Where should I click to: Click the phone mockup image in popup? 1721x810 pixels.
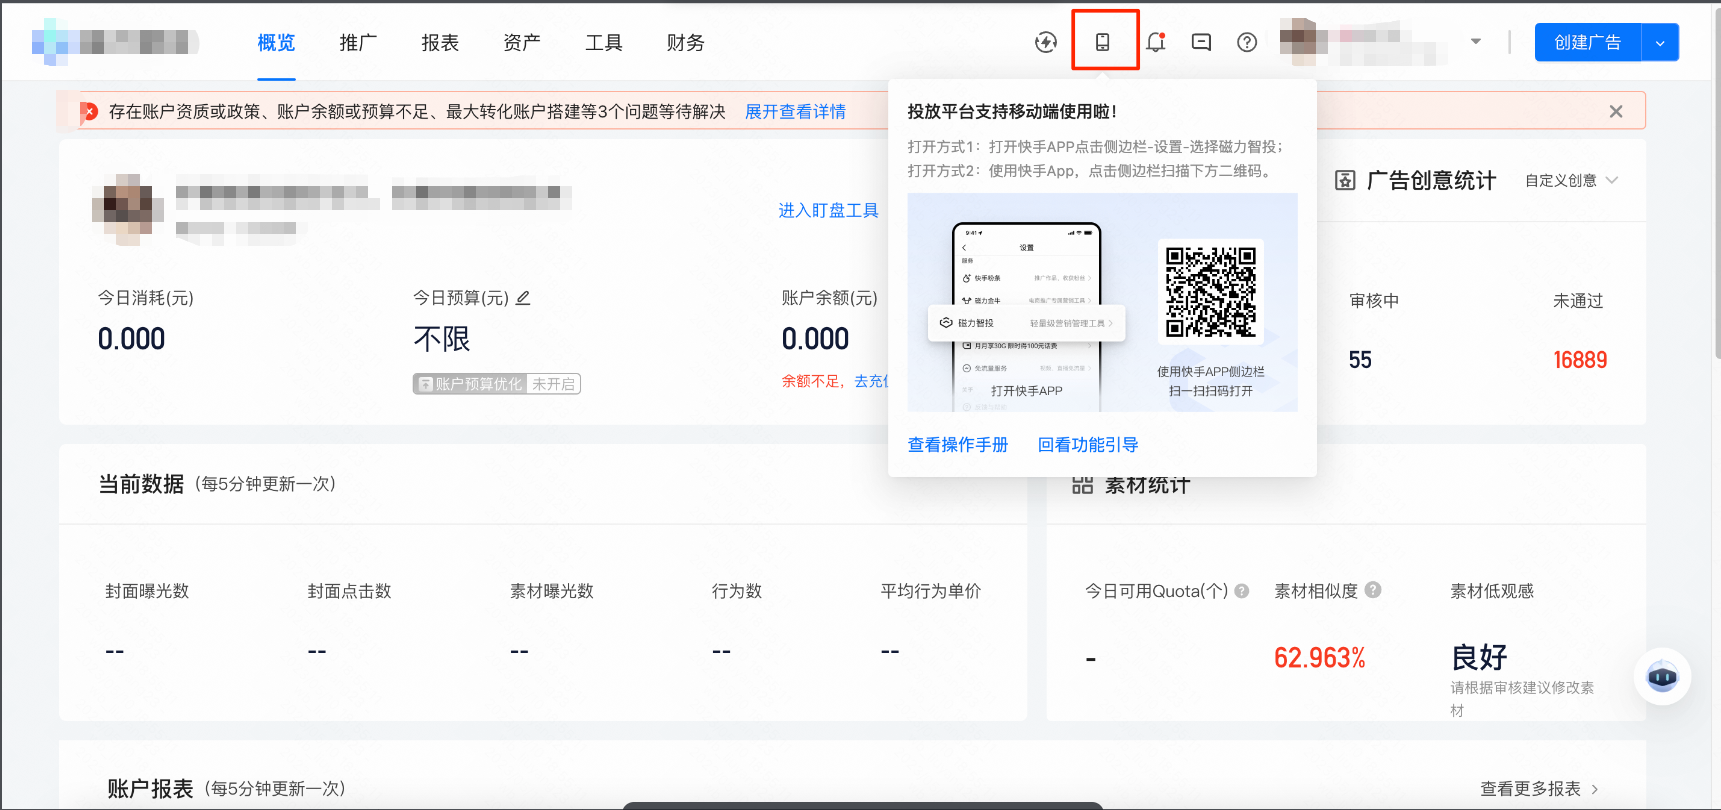tap(1027, 317)
